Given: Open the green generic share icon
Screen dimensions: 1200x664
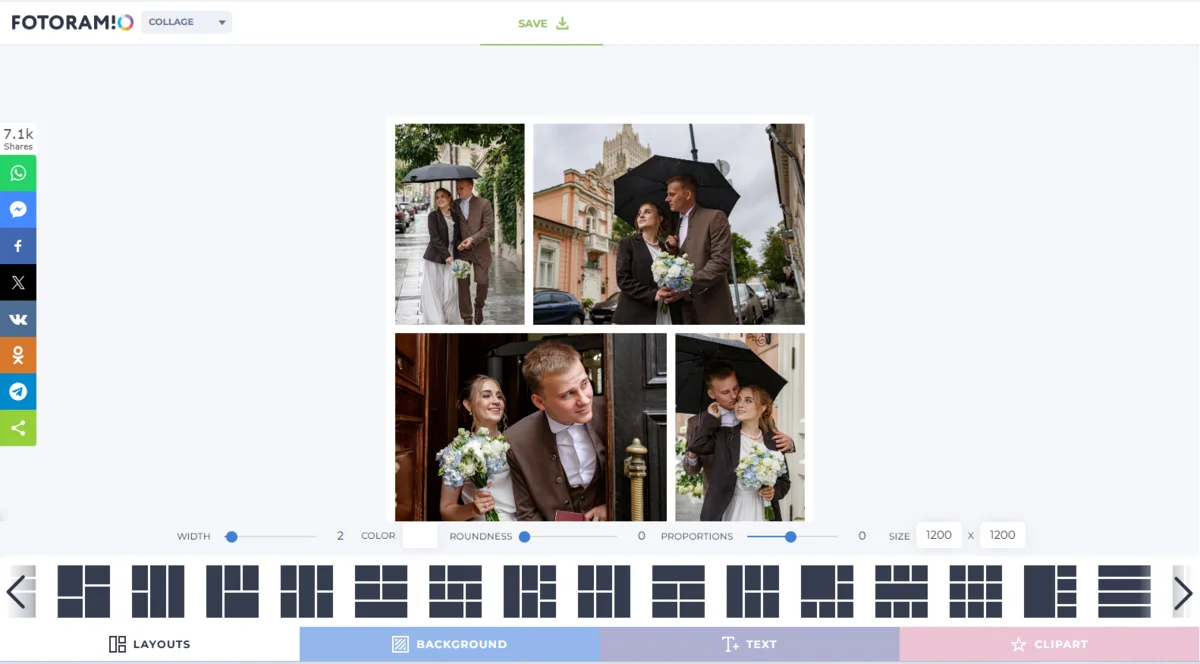Looking at the screenshot, I should click(x=18, y=428).
